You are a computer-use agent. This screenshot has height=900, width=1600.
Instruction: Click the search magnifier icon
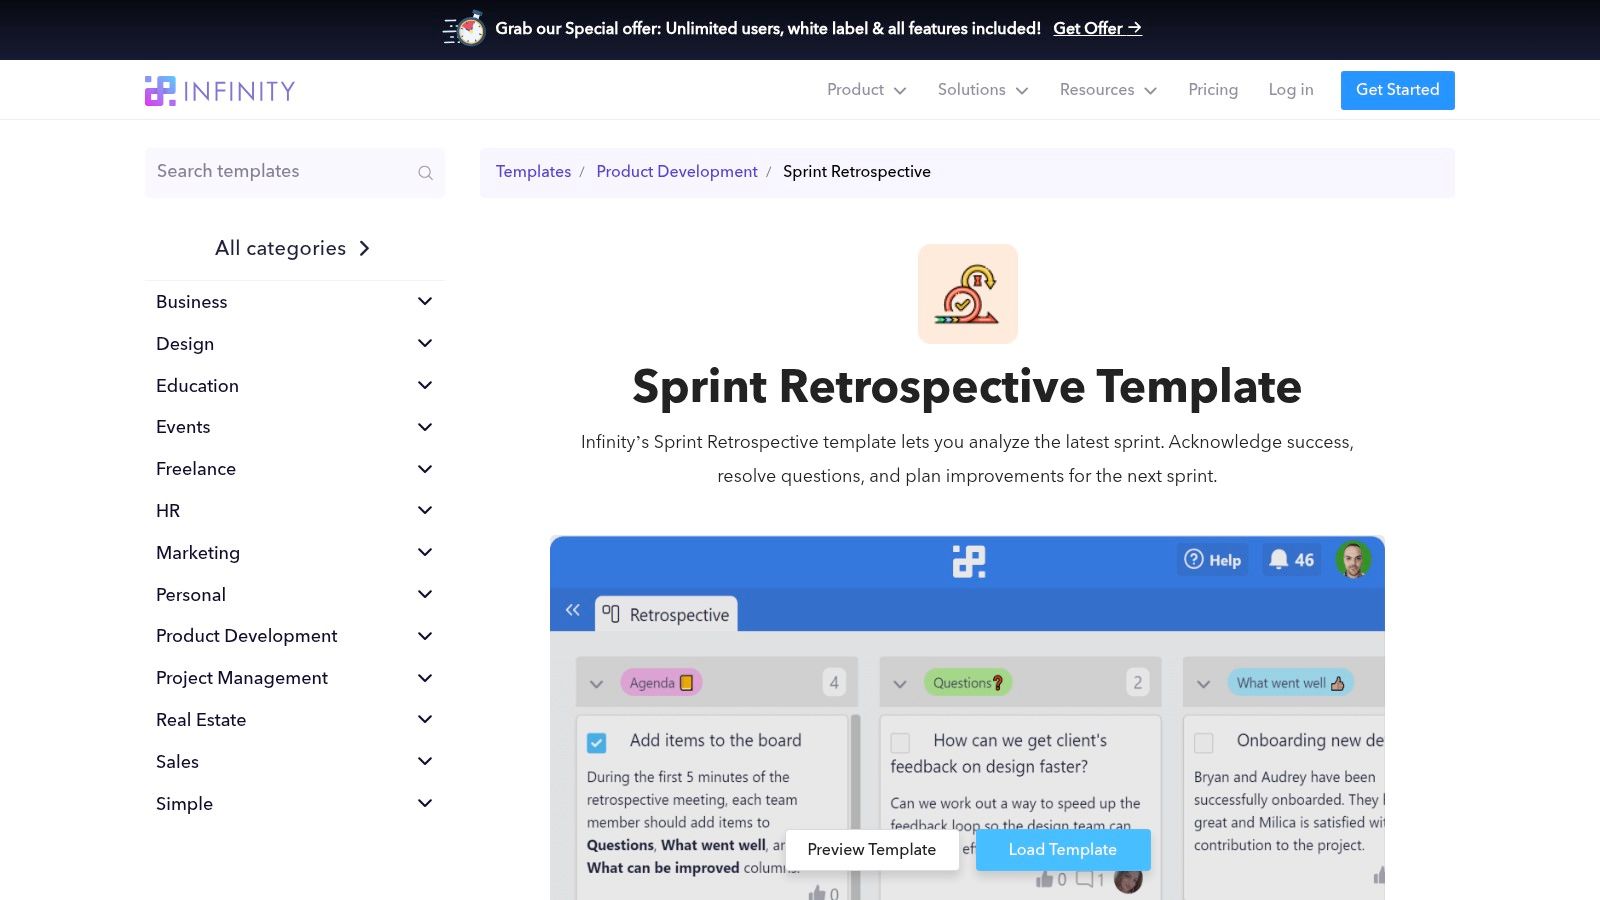pos(425,173)
